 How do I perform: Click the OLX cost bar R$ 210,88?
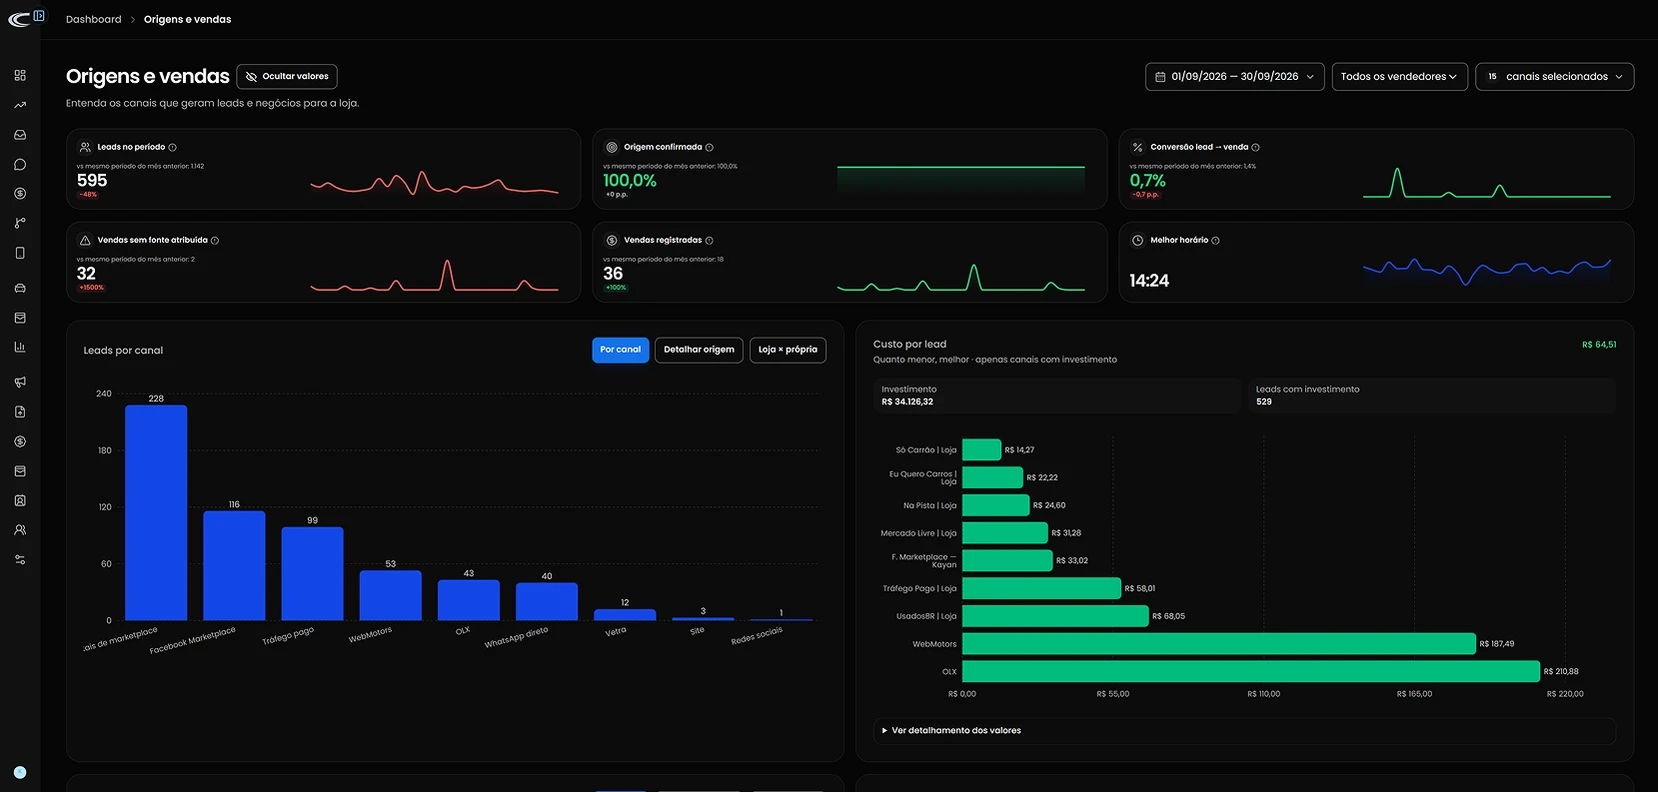[x=1251, y=671]
